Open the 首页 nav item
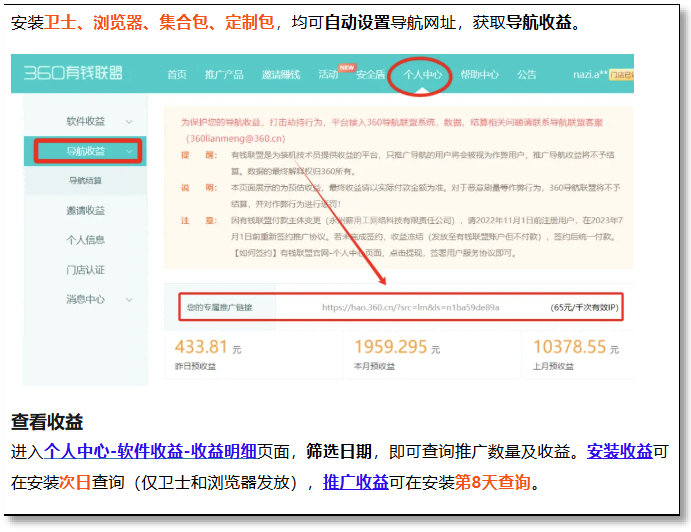The width and height of the screenshot is (691, 532). [x=177, y=74]
